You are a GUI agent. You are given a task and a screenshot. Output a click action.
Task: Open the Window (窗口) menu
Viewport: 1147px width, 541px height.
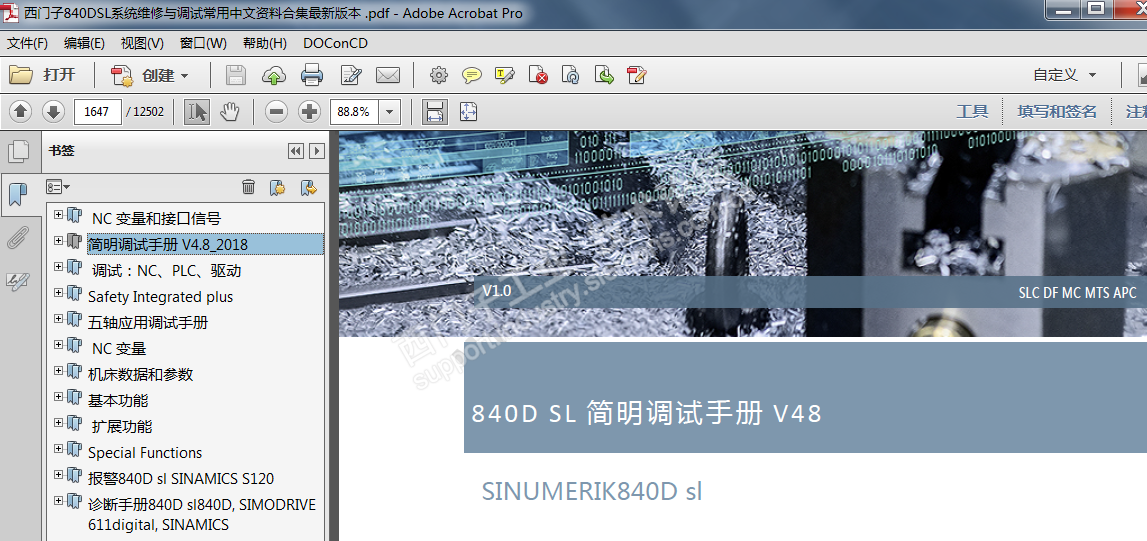(203, 43)
